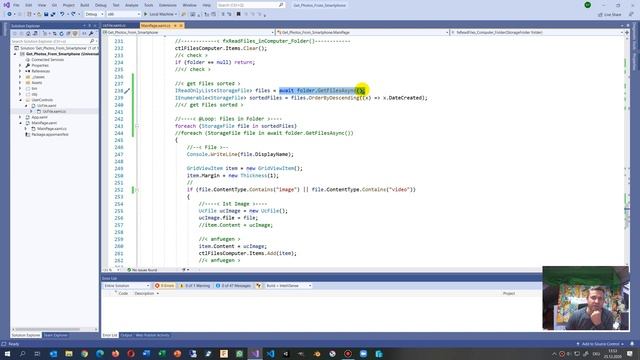Open the Debug menu
Screen dimensions: 640x360
[x=100, y=5]
